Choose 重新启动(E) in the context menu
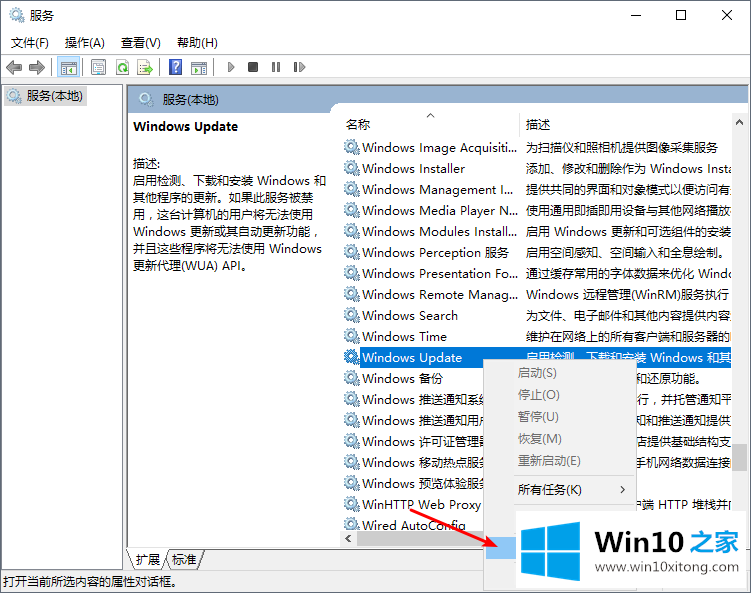The width and height of the screenshot is (751, 593). click(559, 461)
